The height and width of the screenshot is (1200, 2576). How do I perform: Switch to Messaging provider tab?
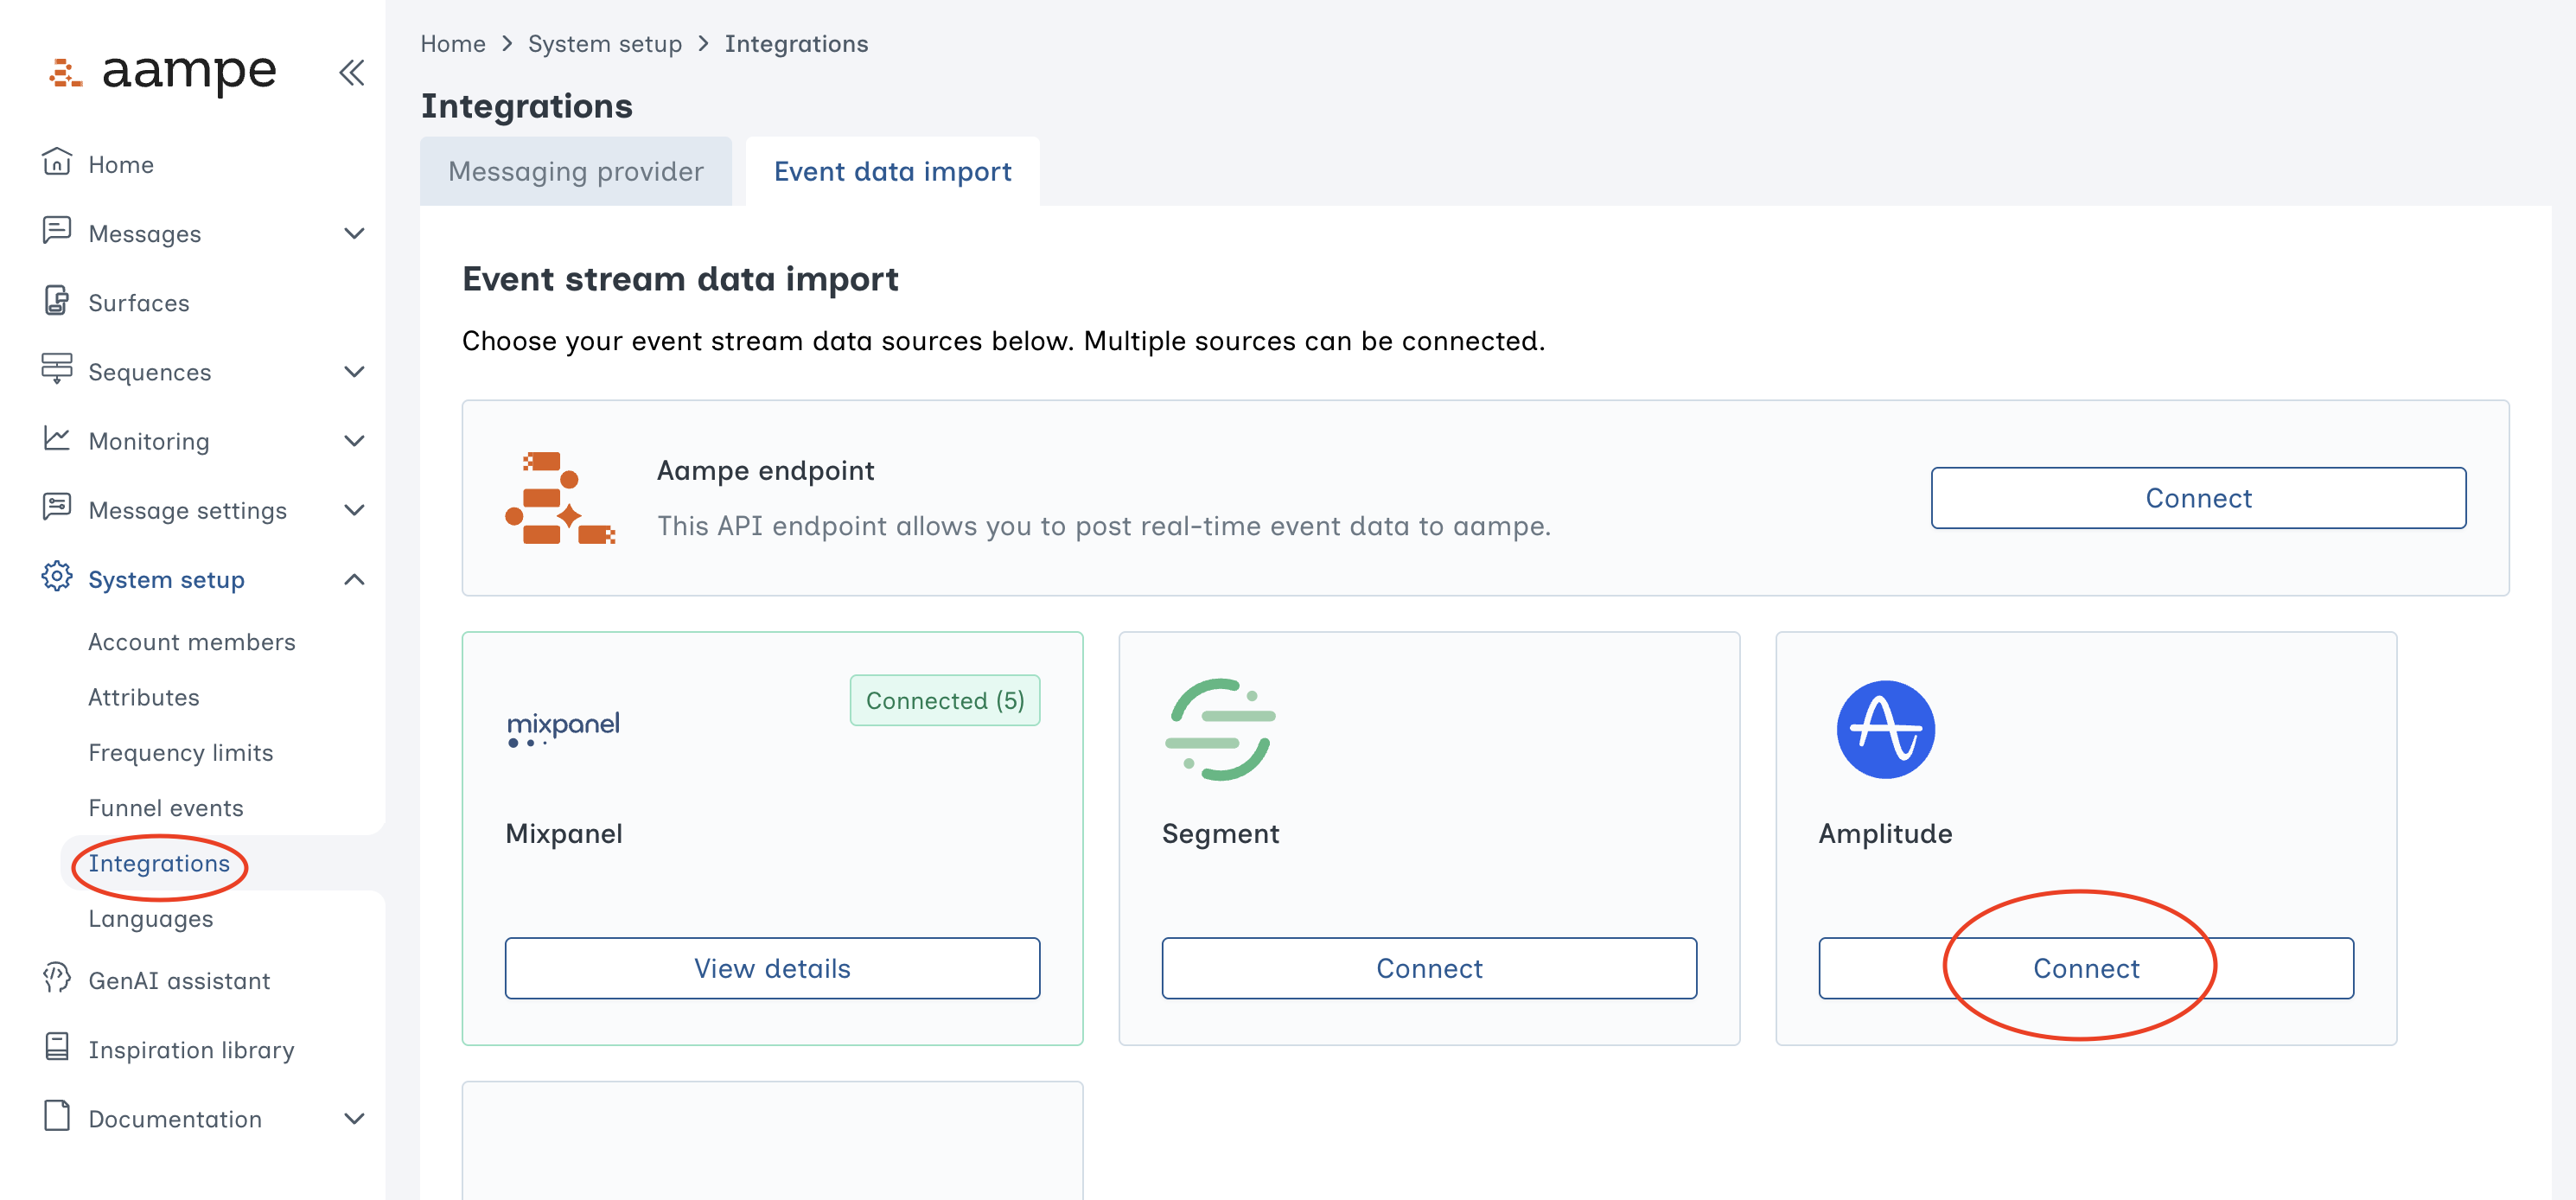click(575, 171)
